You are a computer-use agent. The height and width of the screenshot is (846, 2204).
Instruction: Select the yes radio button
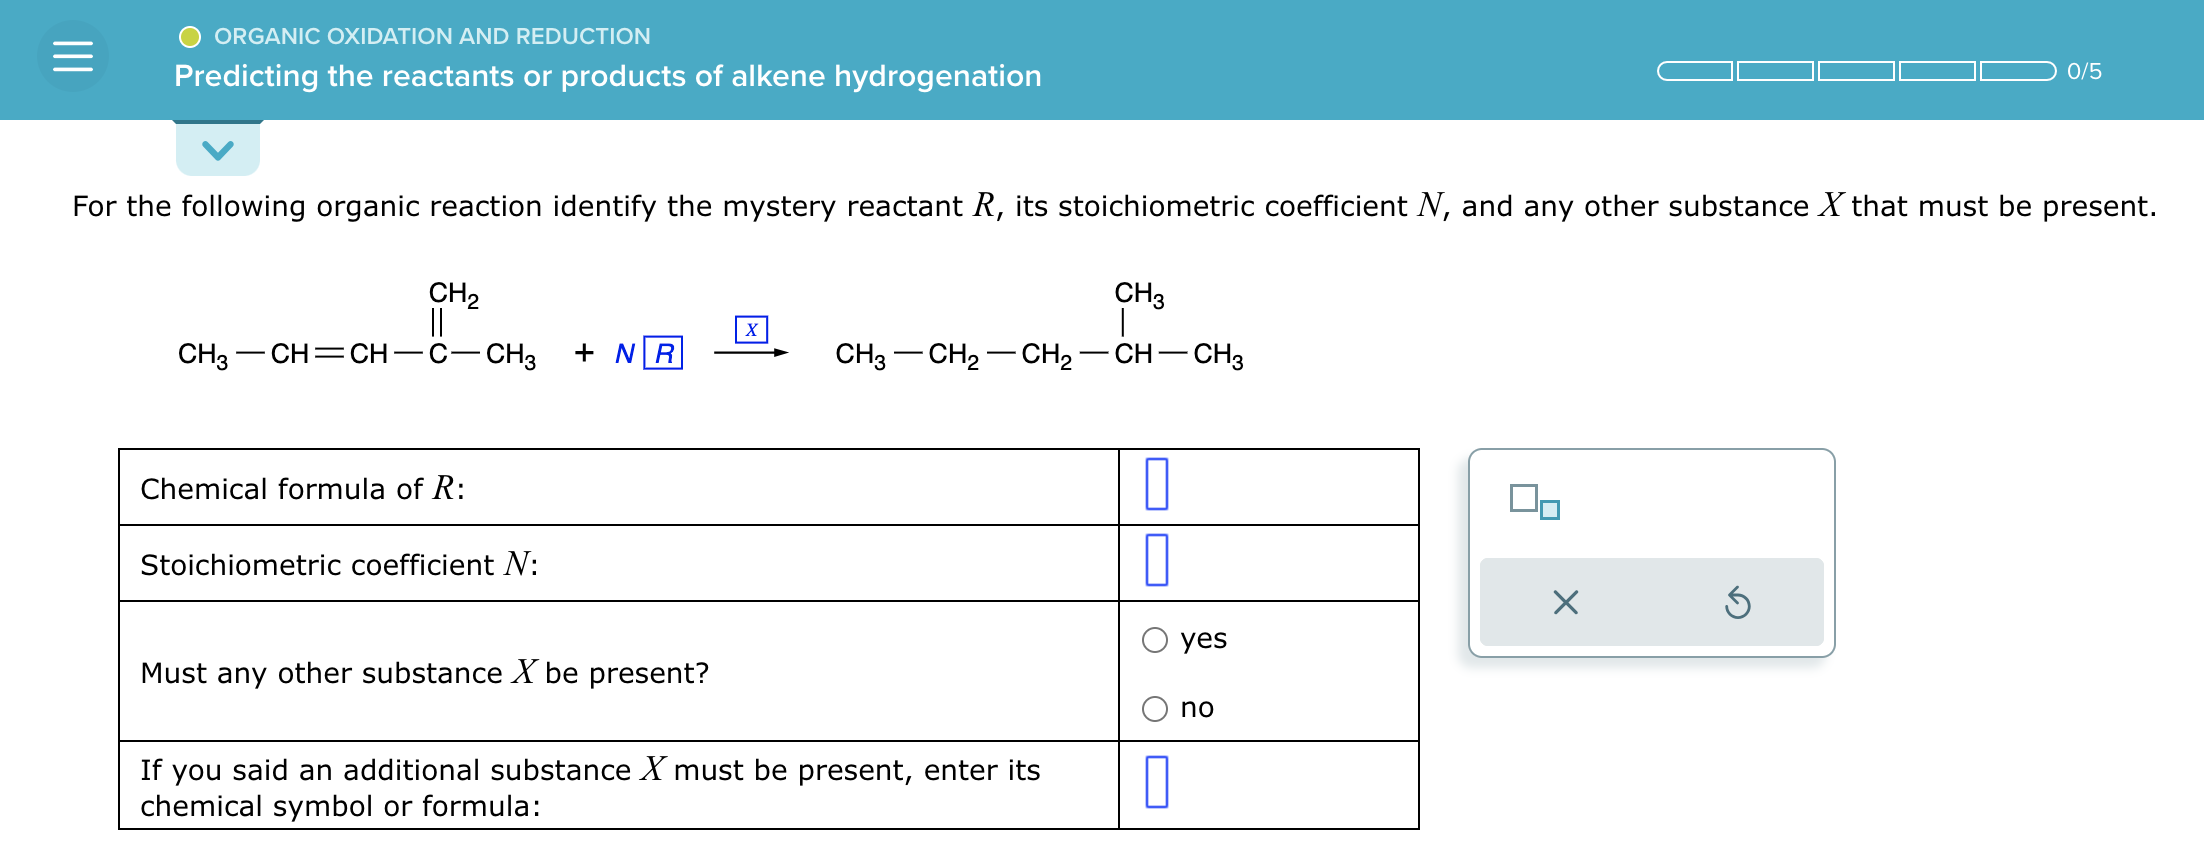point(1156,639)
